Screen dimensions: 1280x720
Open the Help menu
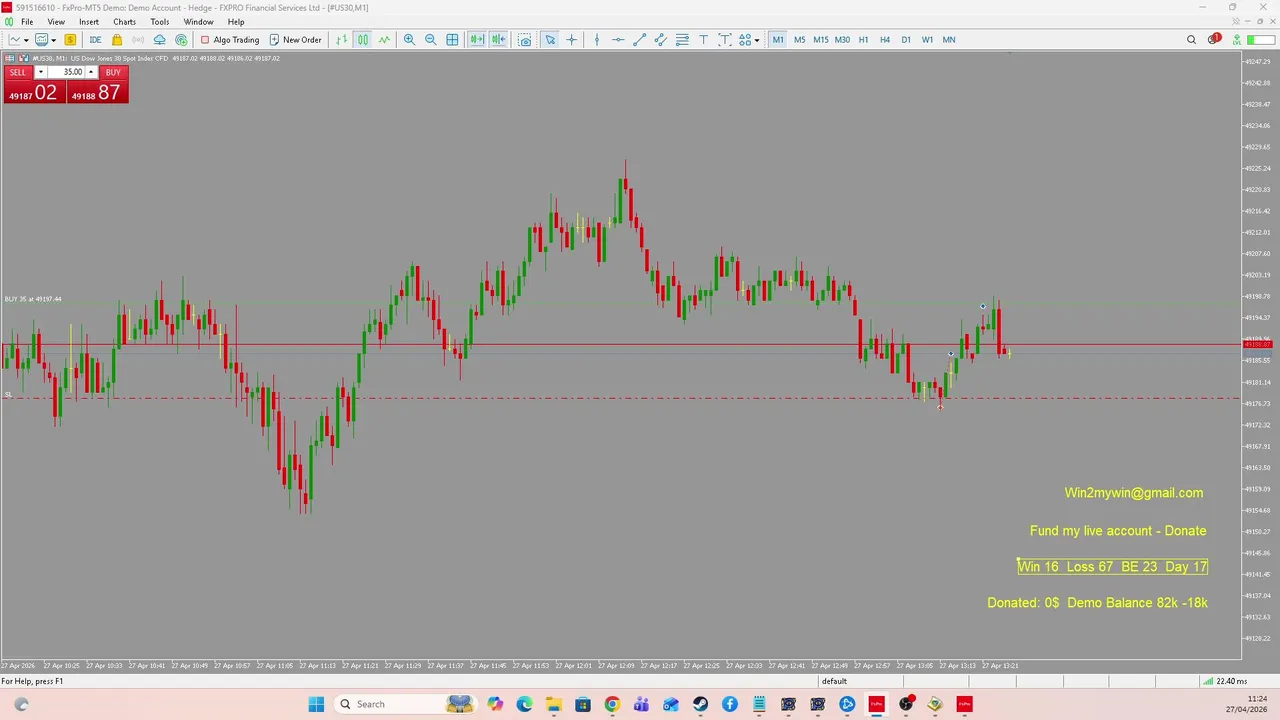pyautogui.click(x=236, y=22)
